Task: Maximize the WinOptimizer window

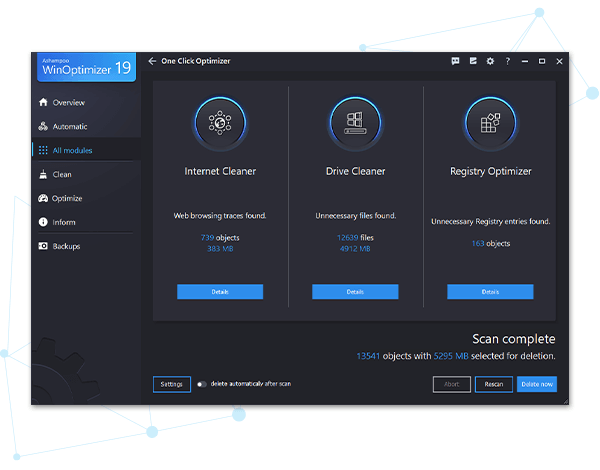Action: point(542,61)
